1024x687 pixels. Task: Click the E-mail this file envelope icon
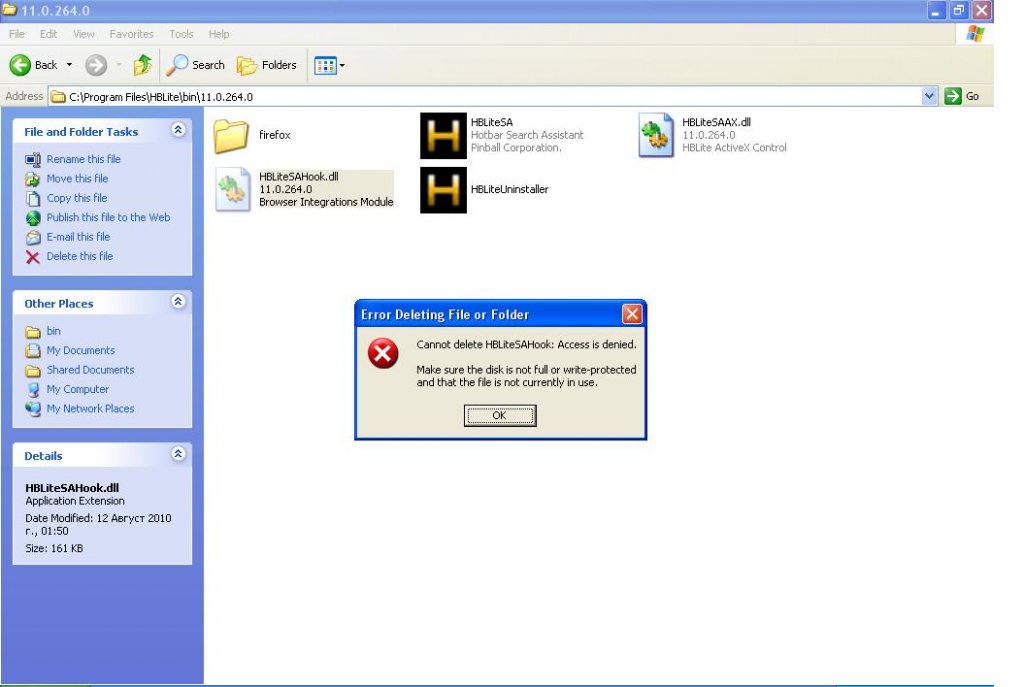33,238
